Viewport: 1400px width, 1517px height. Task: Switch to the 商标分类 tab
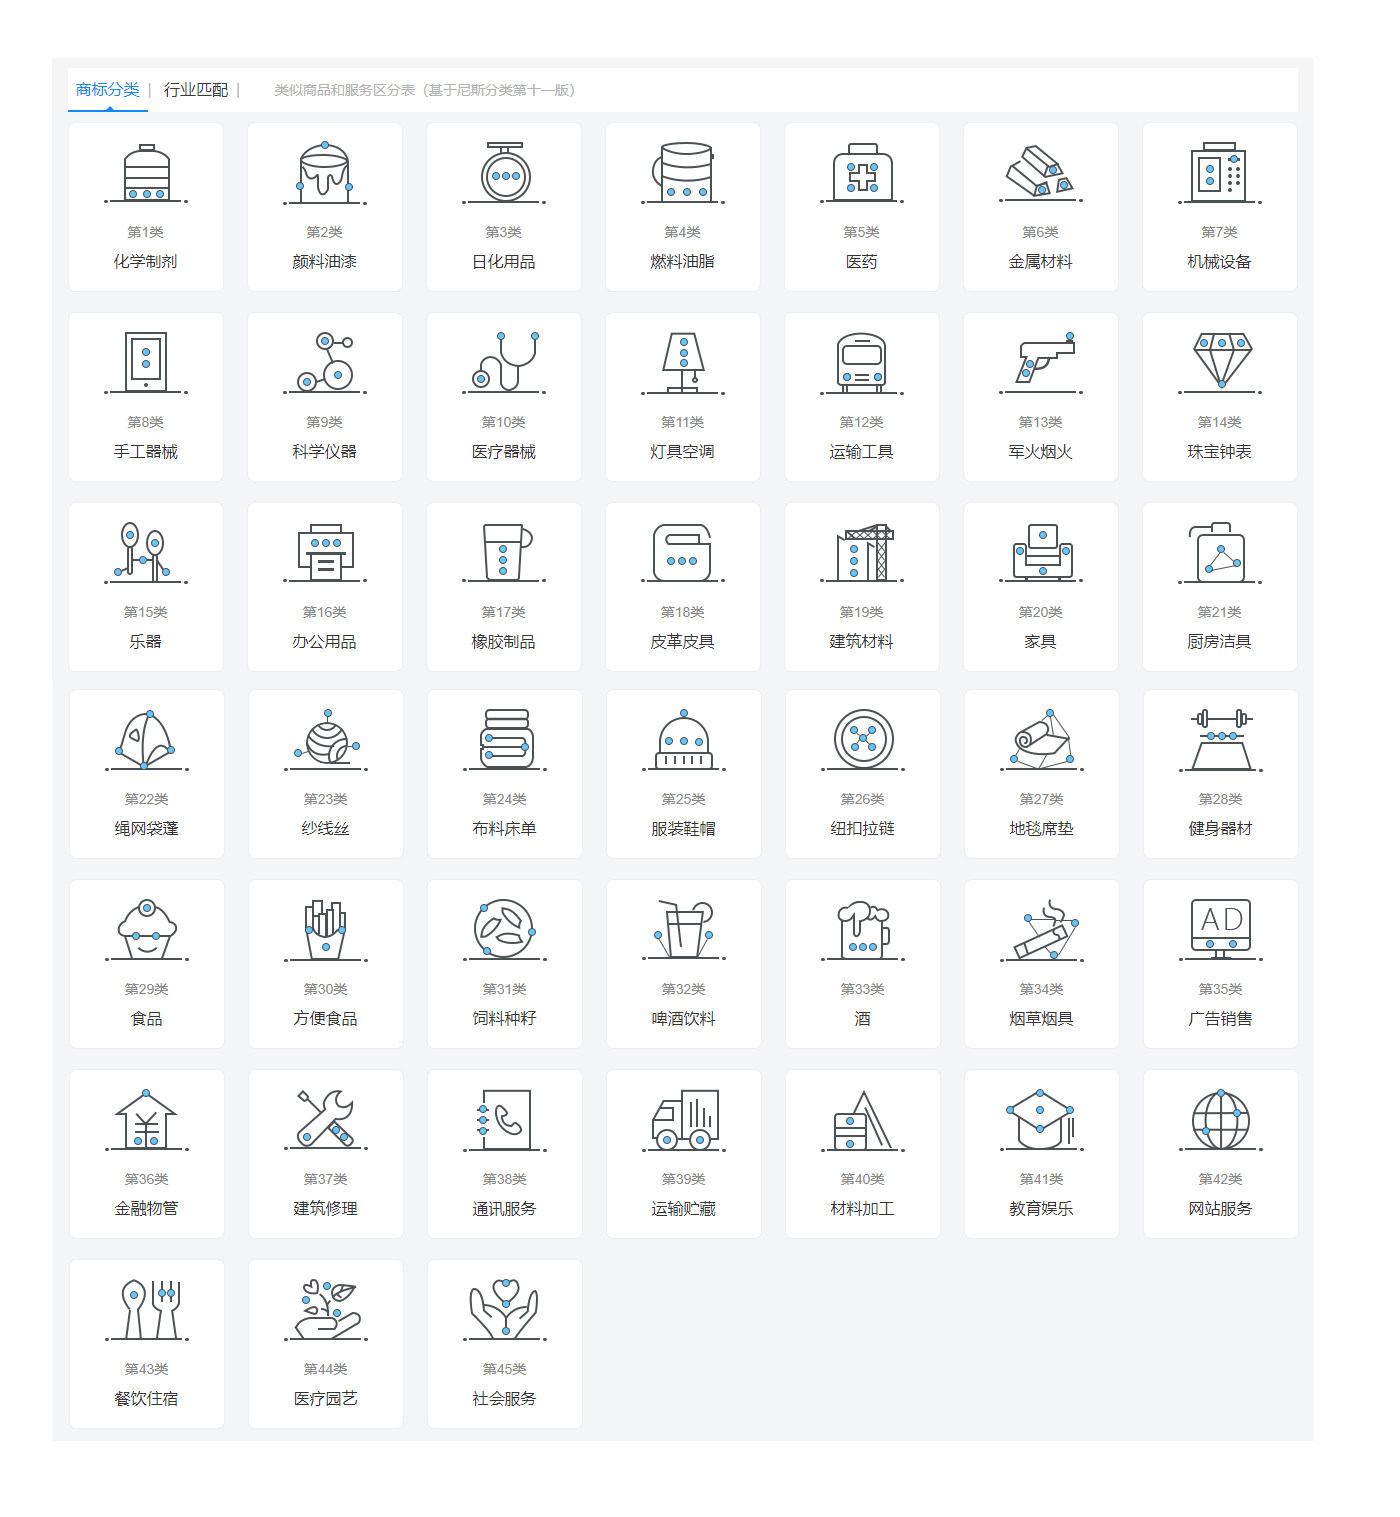pyautogui.click(x=108, y=90)
